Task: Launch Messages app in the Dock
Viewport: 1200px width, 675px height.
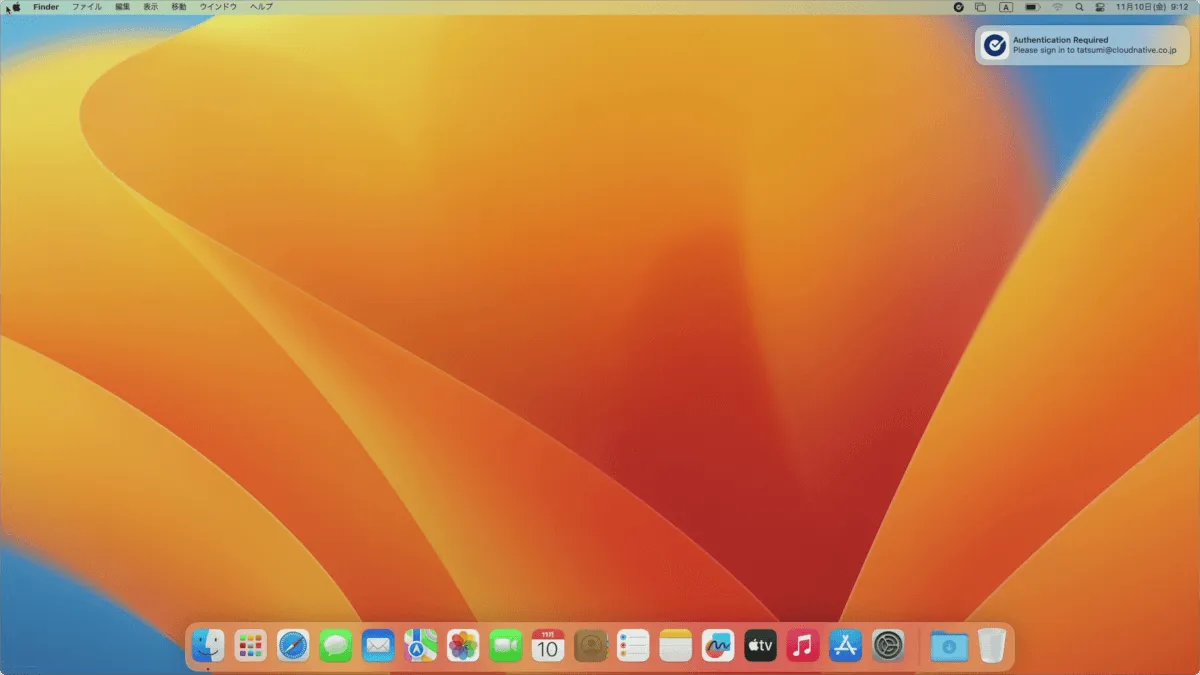Action: tap(335, 646)
